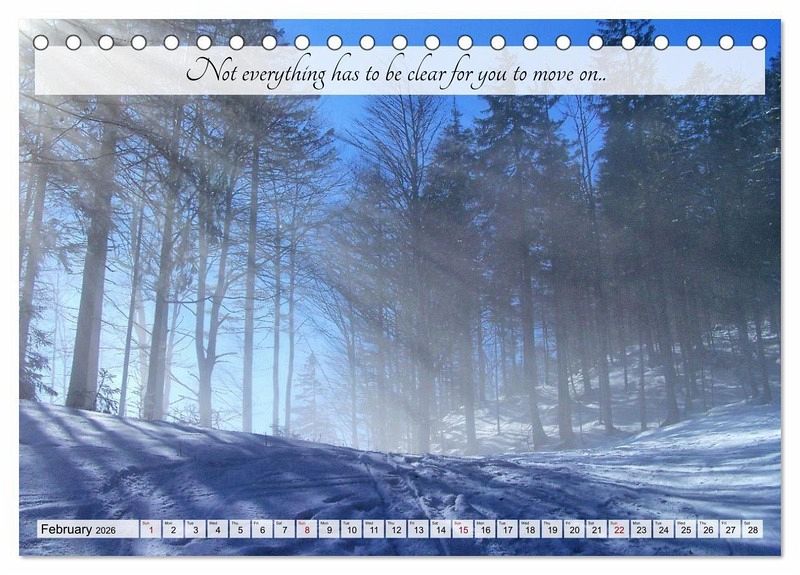Screen dimensions: 800x575
Task: Click the quote text 'Not everything has to be clear'
Action: pos(316,73)
